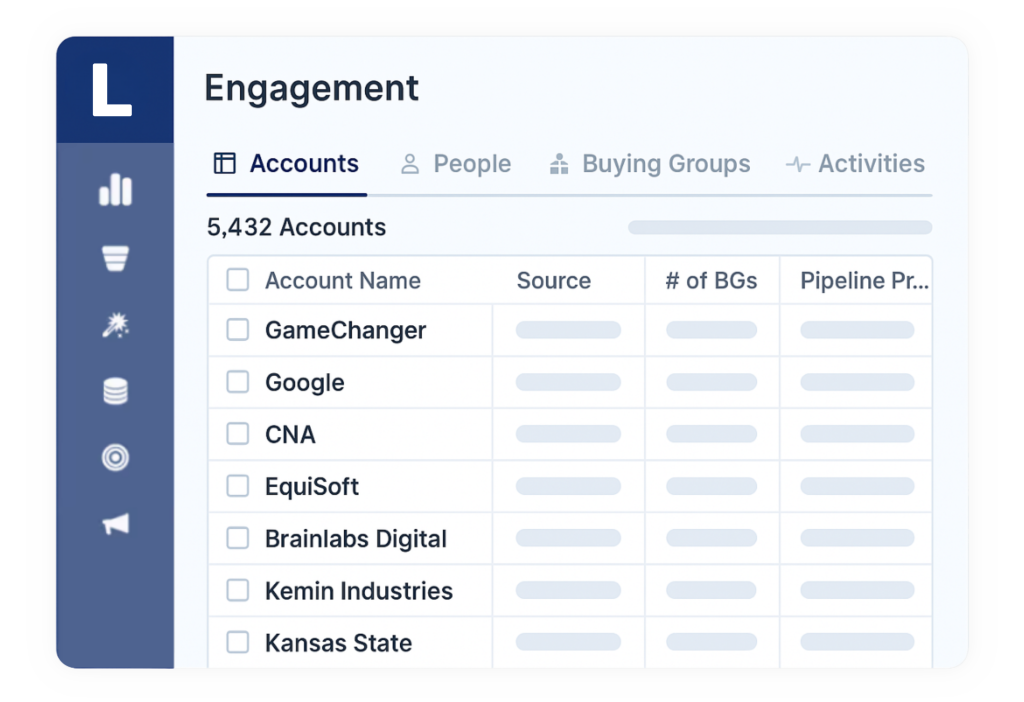The image size is (1024, 702).
Task: Go to the Activities tab
Action: point(856,164)
